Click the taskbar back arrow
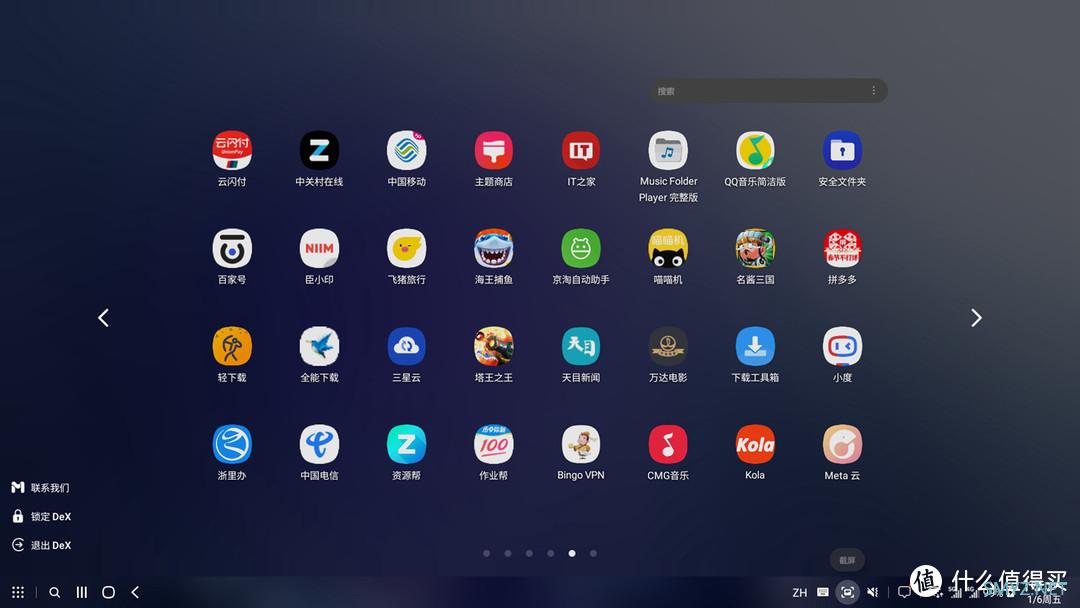 (135, 592)
